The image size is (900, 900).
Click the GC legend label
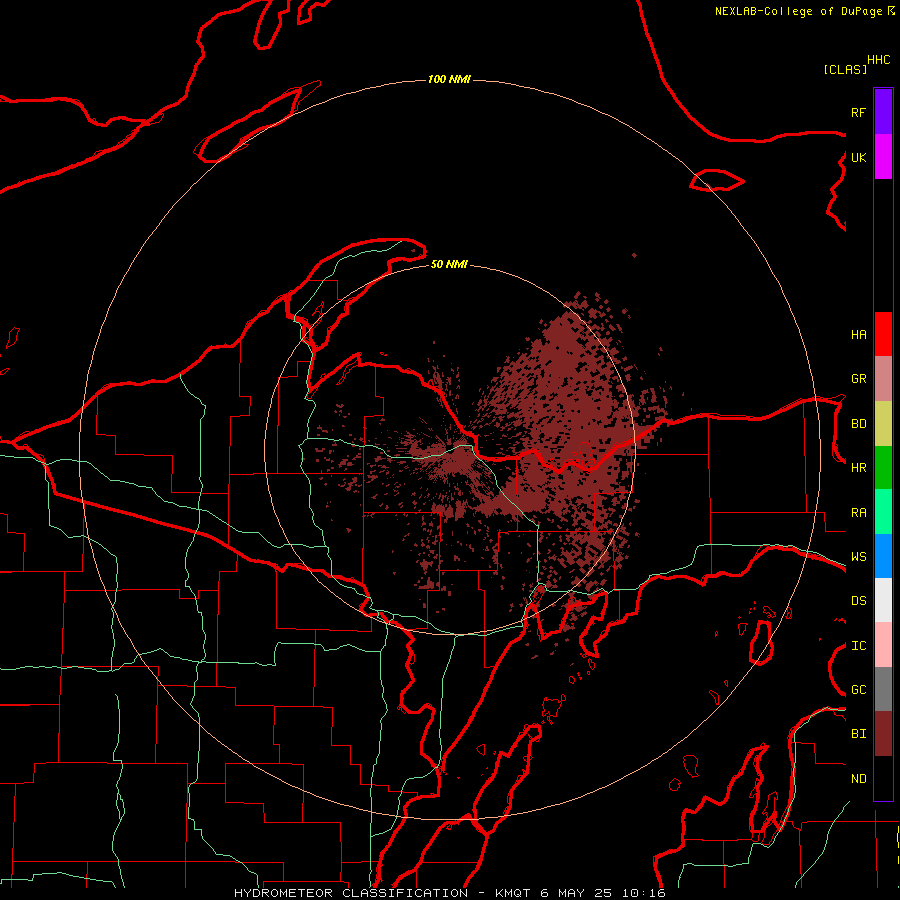click(858, 690)
